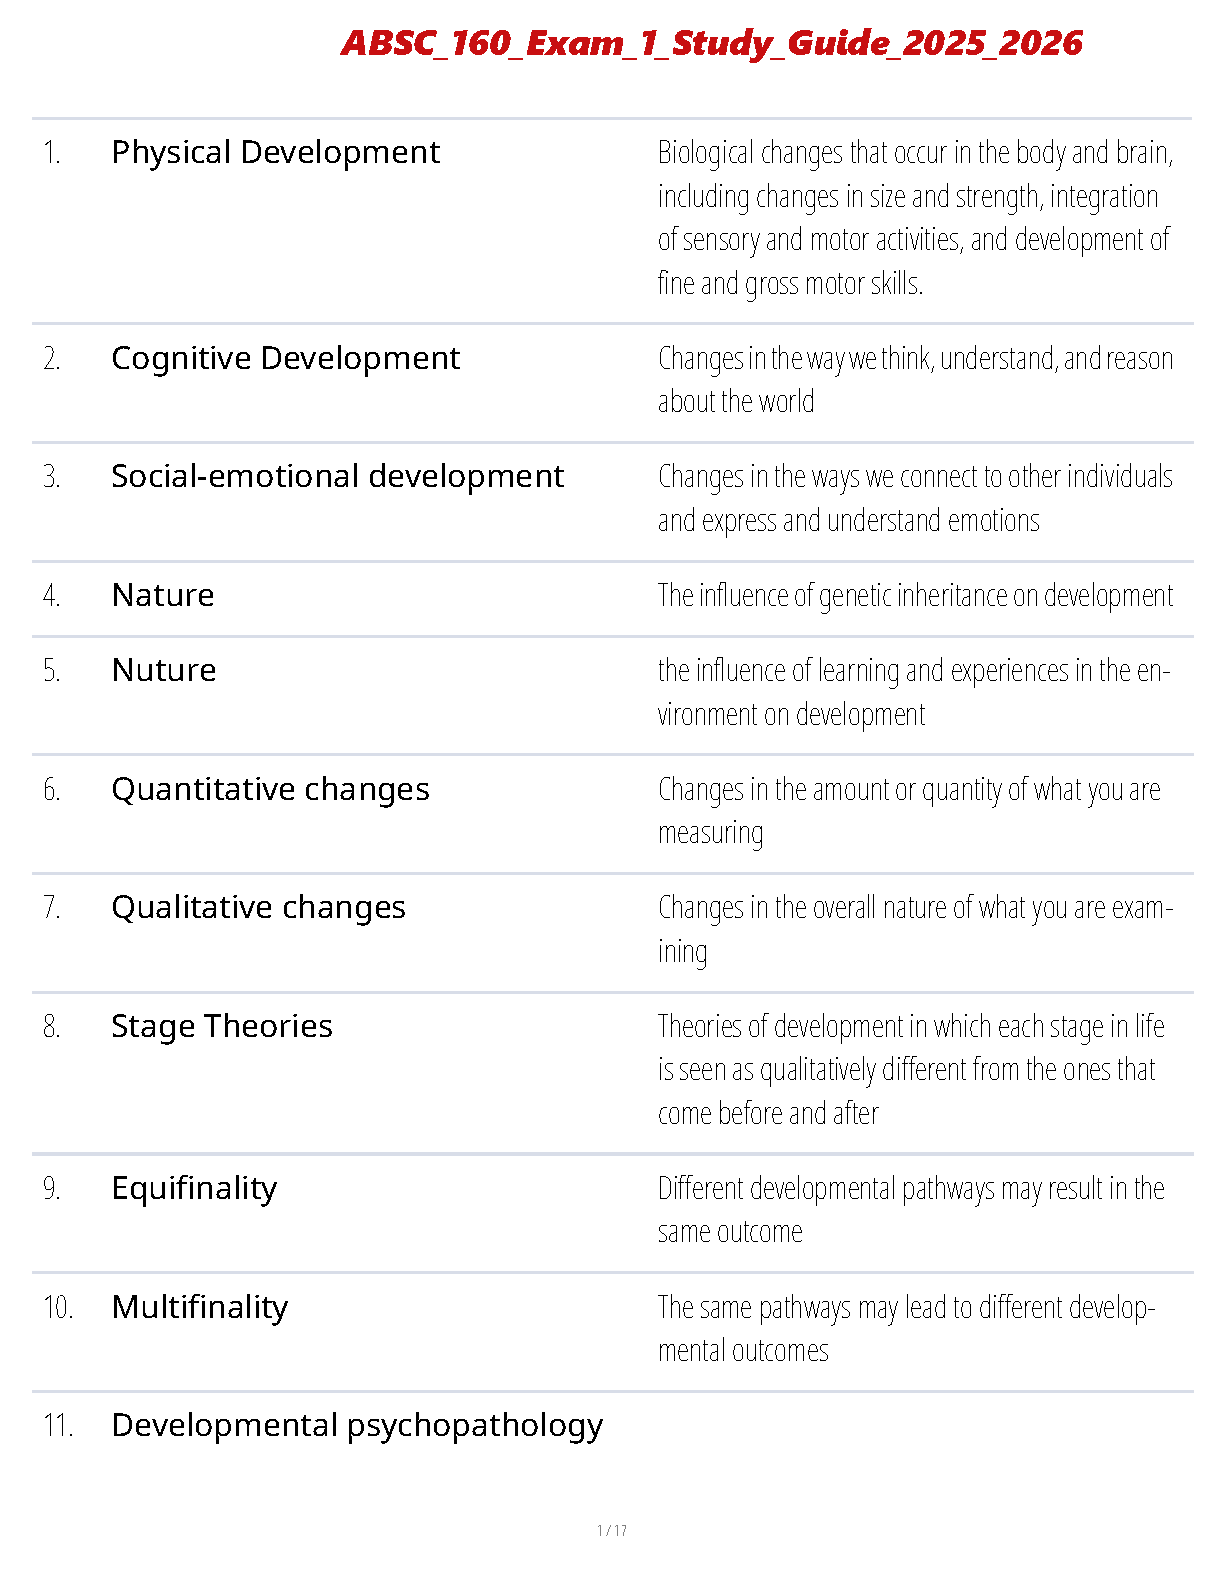Click the term Equifinality
This screenshot has width=1224, height=1584.
[x=194, y=1188]
